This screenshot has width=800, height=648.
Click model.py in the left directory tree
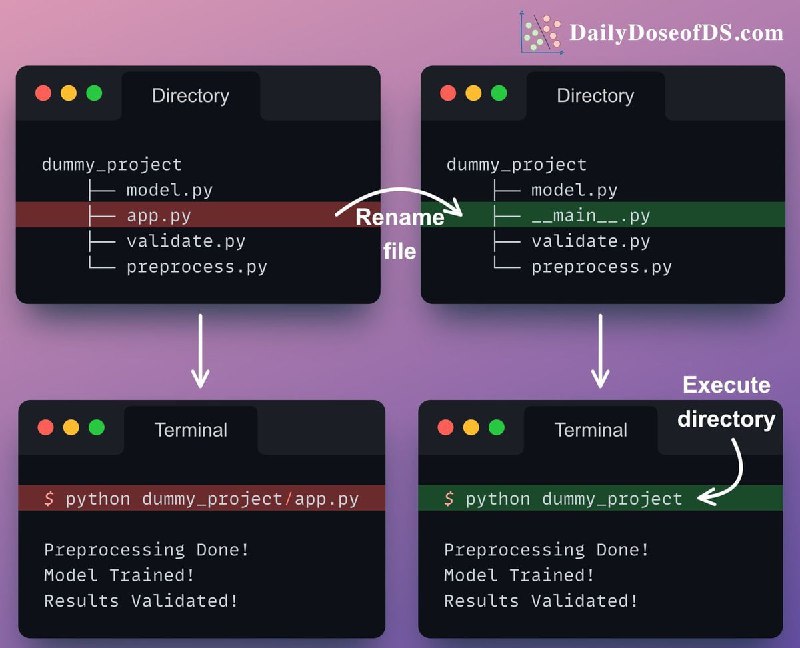[169, 190]
